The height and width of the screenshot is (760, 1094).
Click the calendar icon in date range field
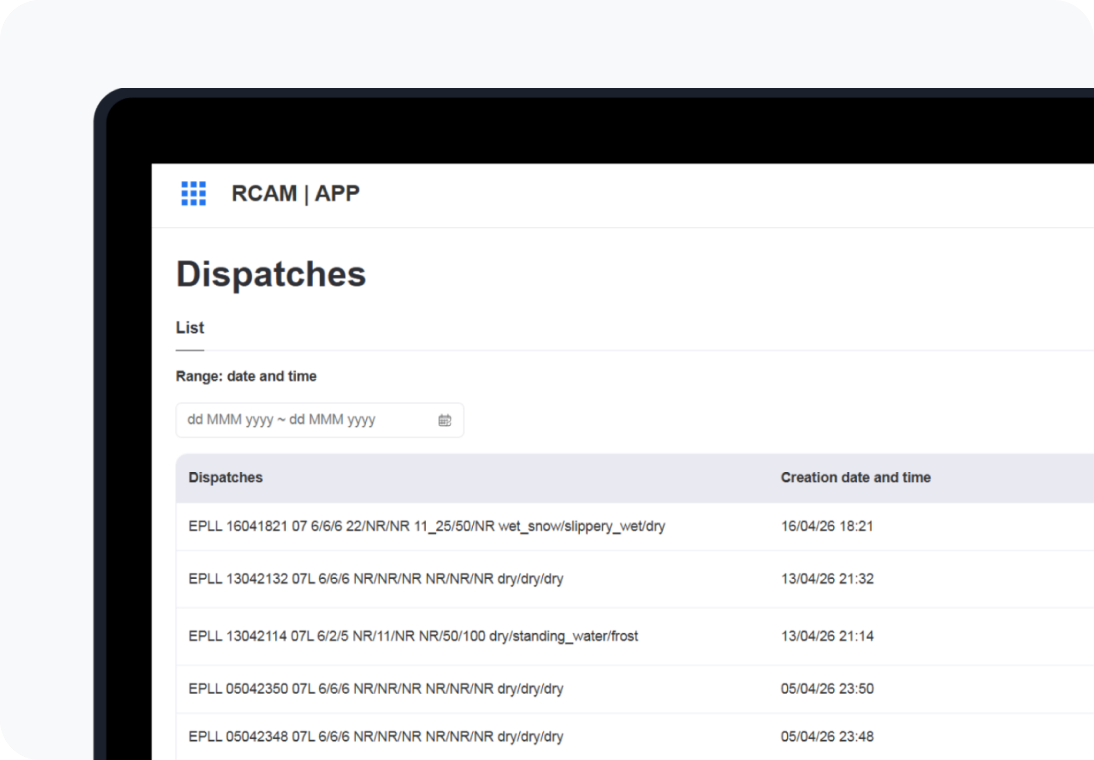coord(444,420)
